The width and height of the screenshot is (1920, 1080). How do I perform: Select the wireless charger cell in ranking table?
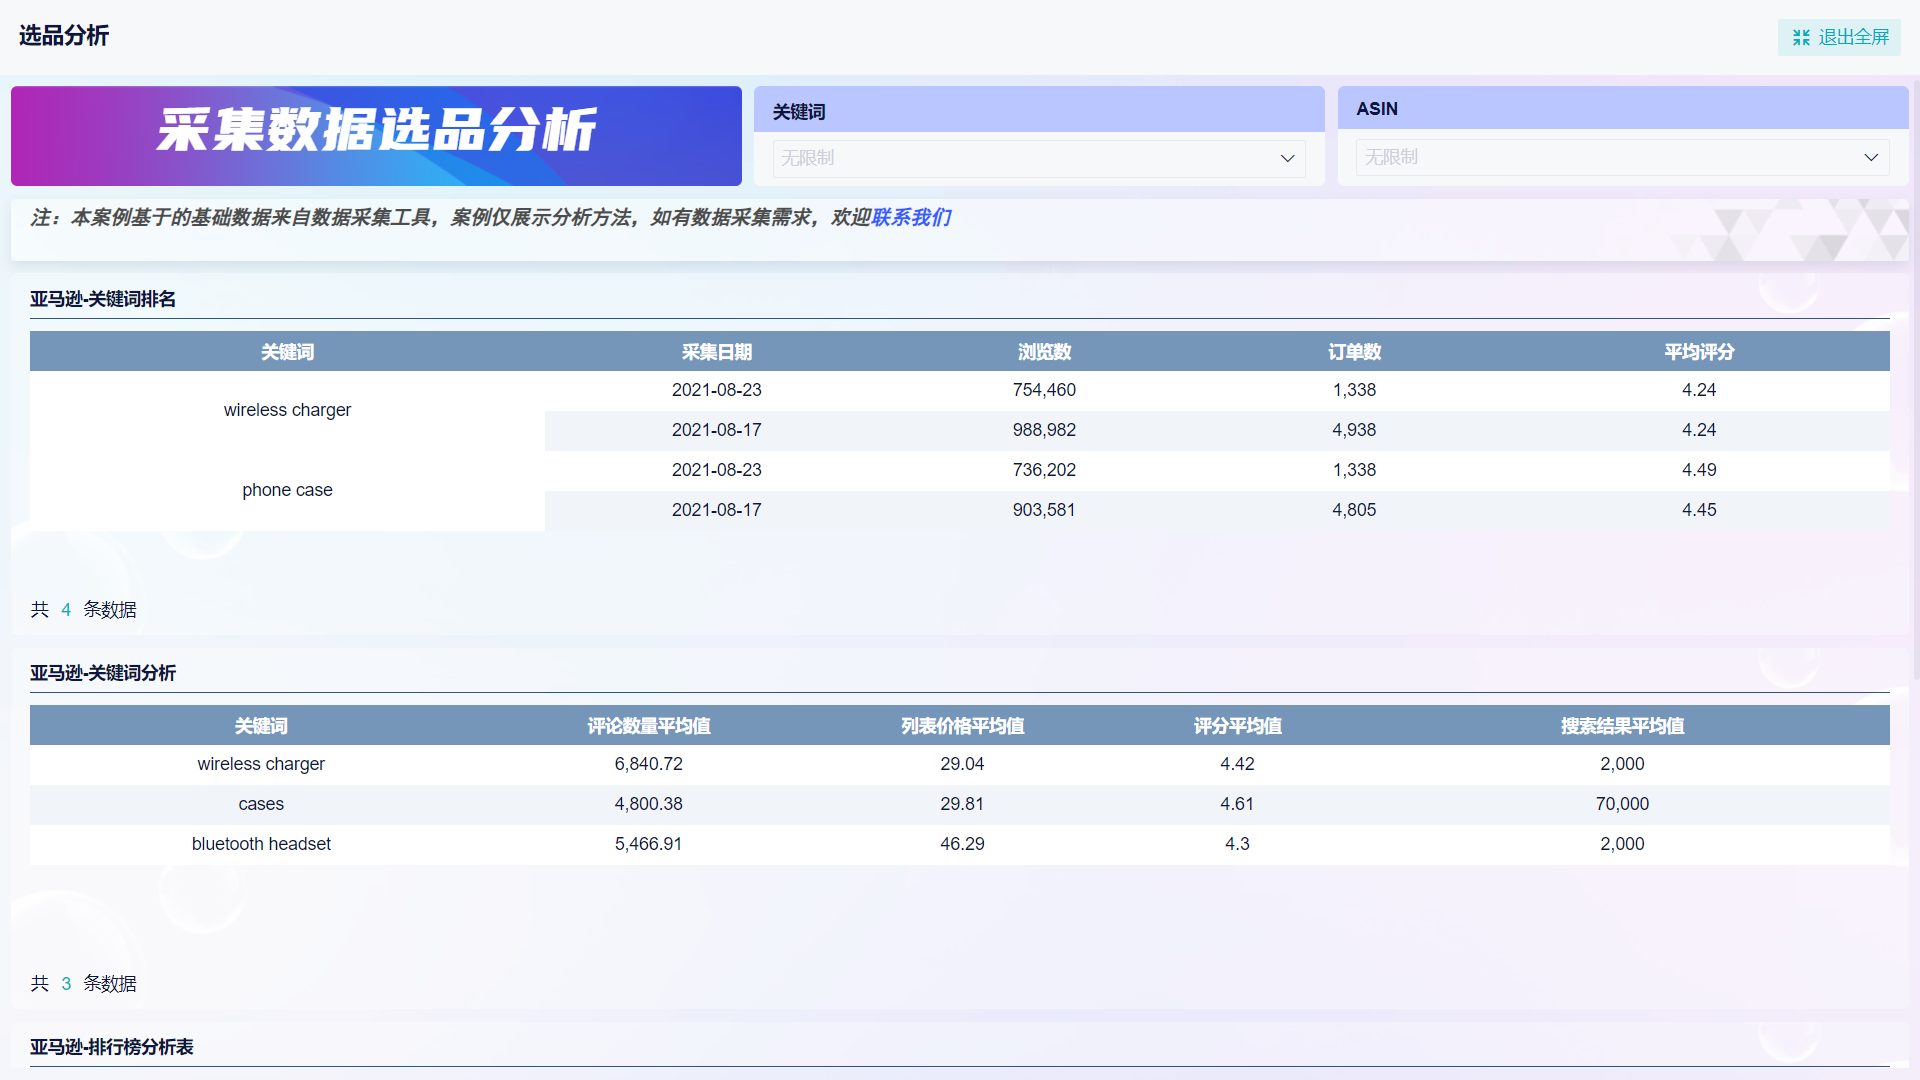pos(287,410)
